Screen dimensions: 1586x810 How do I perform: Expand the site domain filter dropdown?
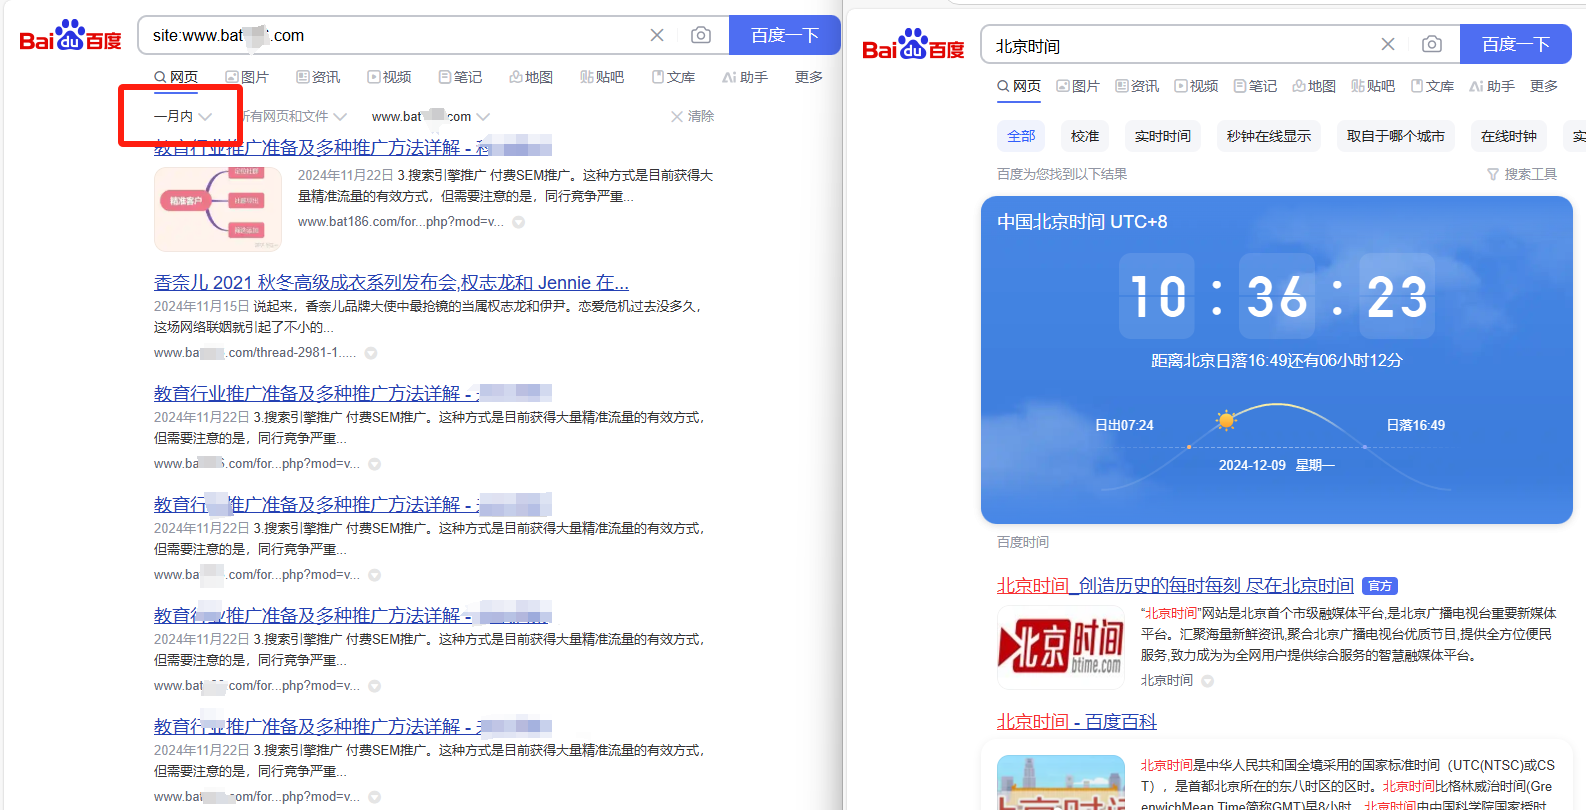point(430,116)
